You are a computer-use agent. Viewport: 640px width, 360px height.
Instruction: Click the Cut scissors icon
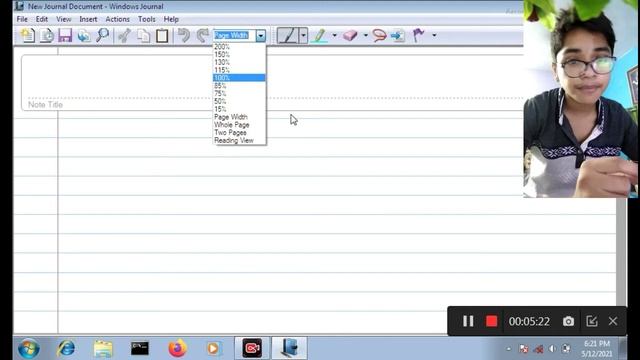124,36
